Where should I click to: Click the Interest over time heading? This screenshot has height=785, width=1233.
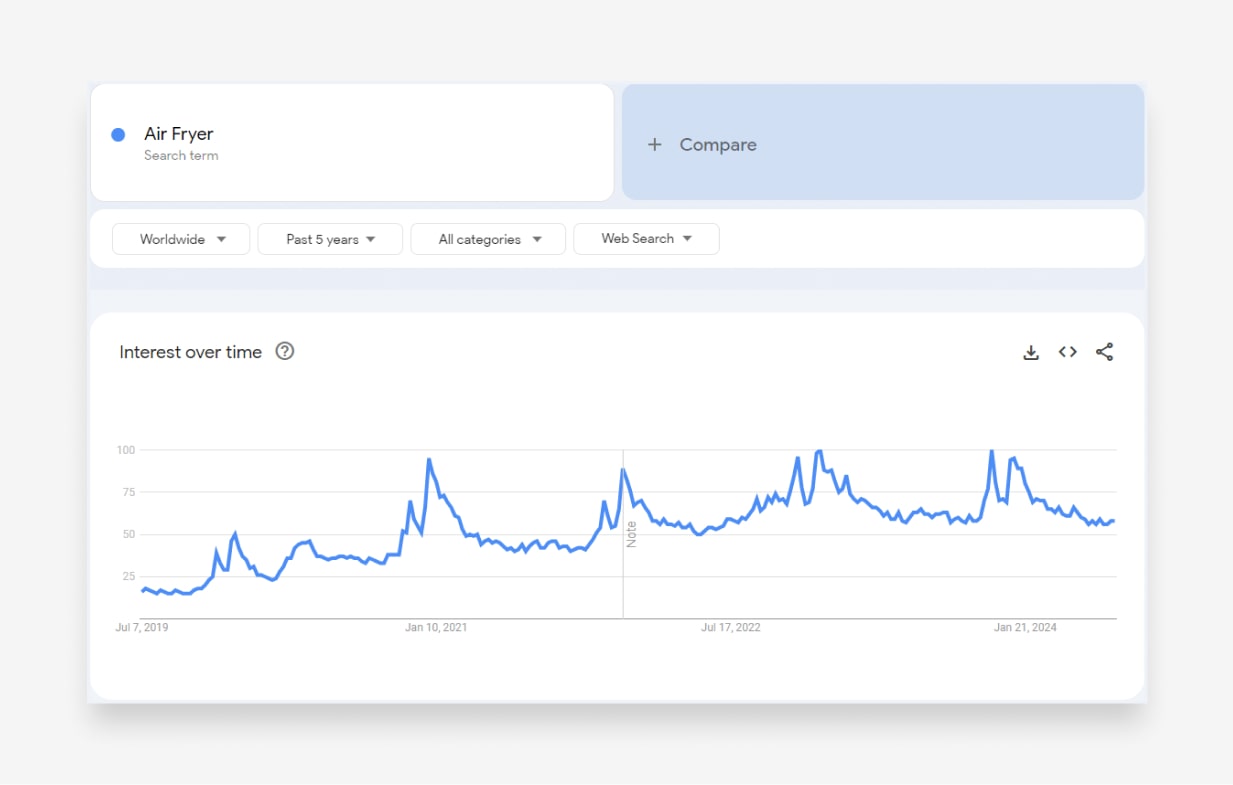click(190, 352)
